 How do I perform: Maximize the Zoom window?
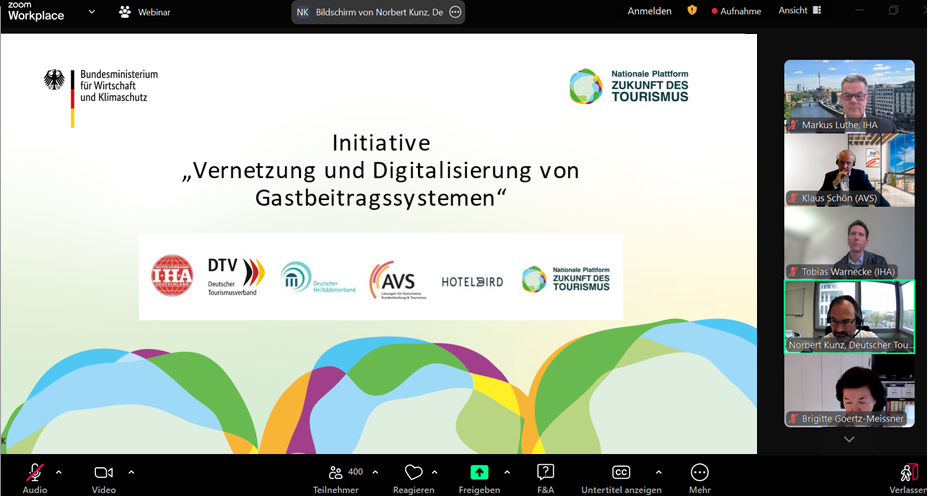pos(894,10)
